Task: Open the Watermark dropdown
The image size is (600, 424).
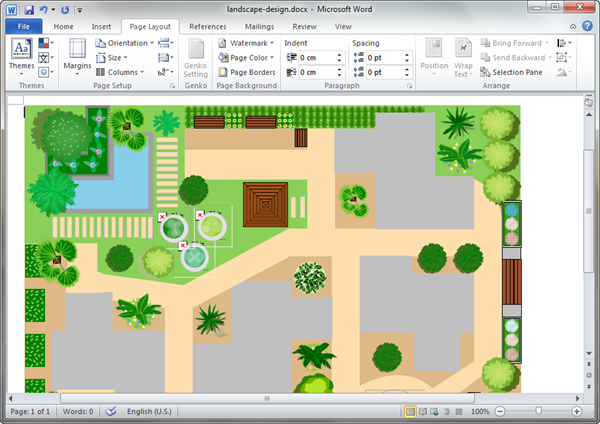Action: click(250, 44)
